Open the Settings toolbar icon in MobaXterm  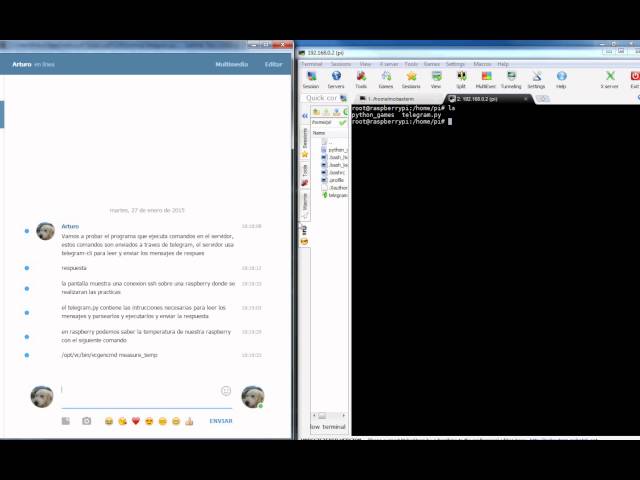[x=536, y=80]
